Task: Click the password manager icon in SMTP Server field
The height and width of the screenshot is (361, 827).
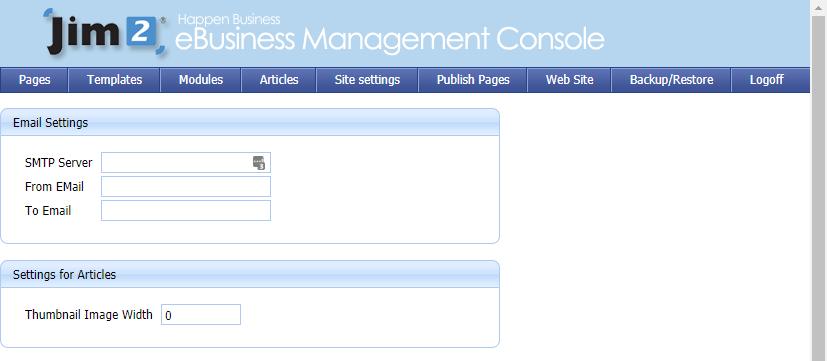Action: click(x=259, y=163)
